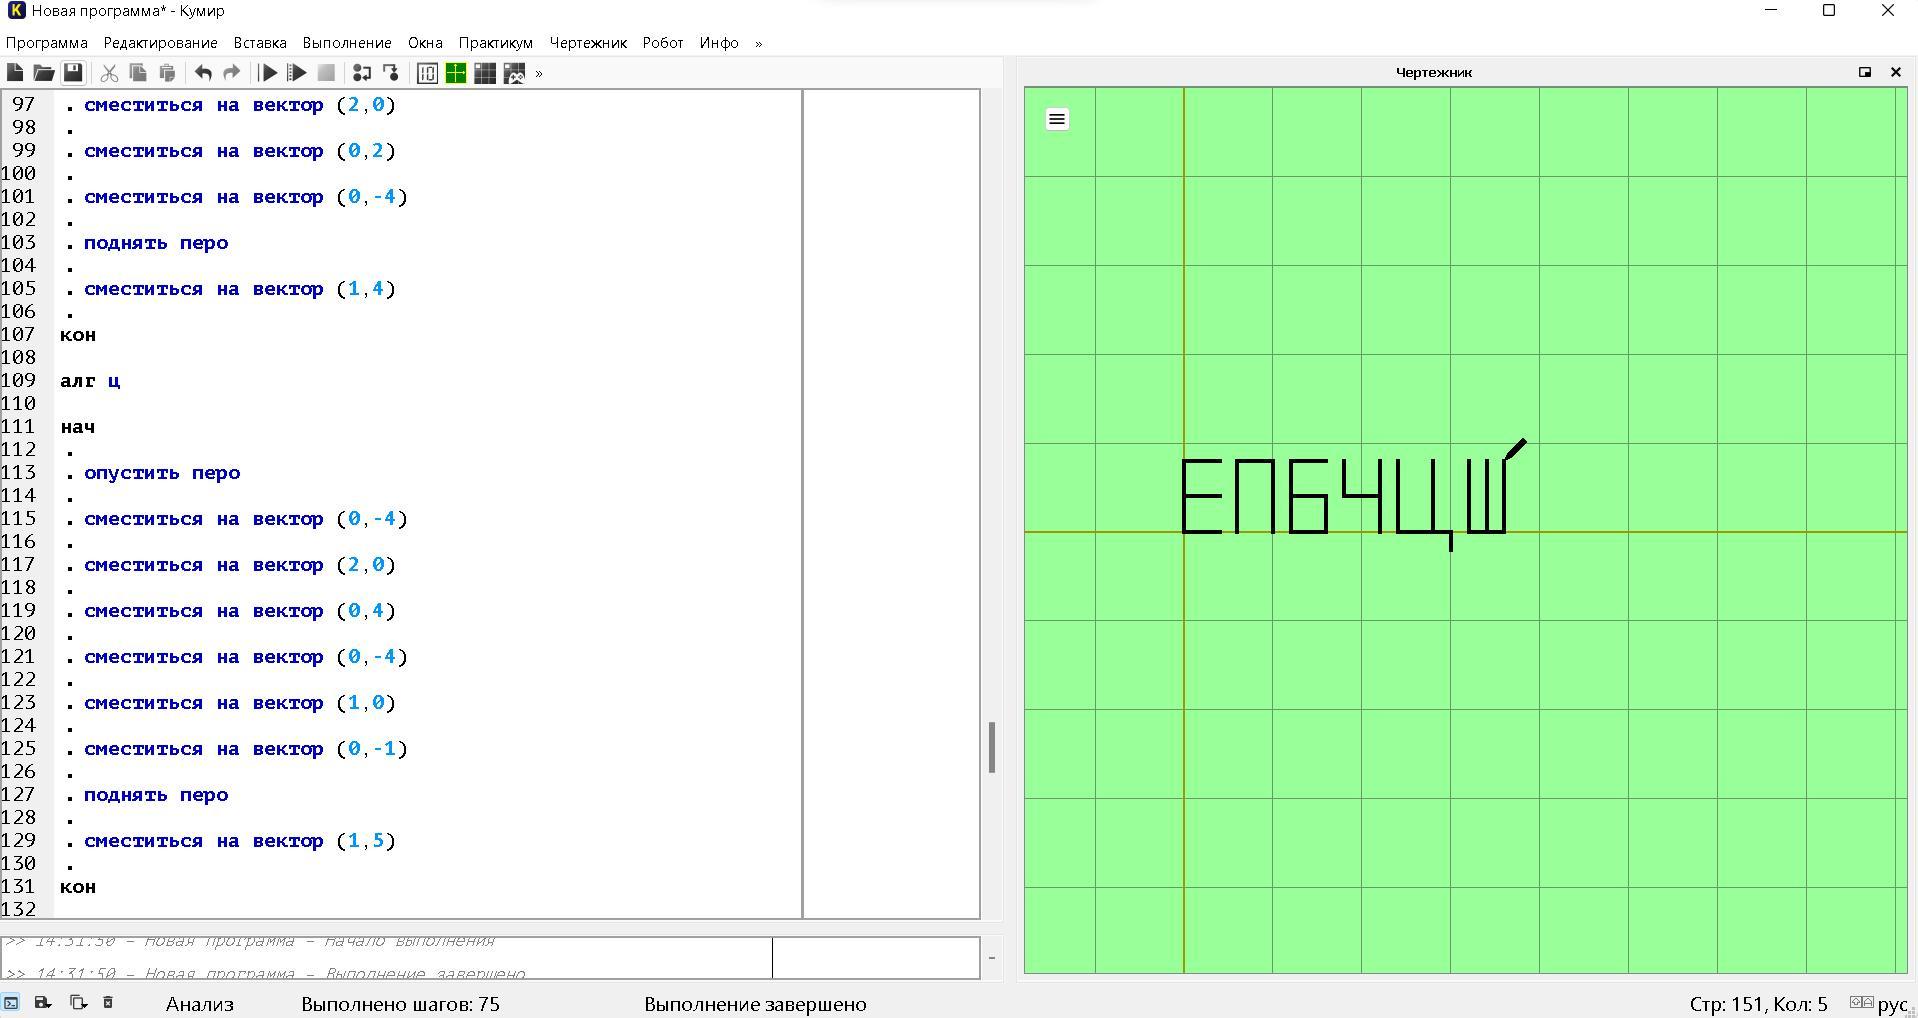Click the New program file icon
1918x1018 pixels.
click(x=15, y=73)
